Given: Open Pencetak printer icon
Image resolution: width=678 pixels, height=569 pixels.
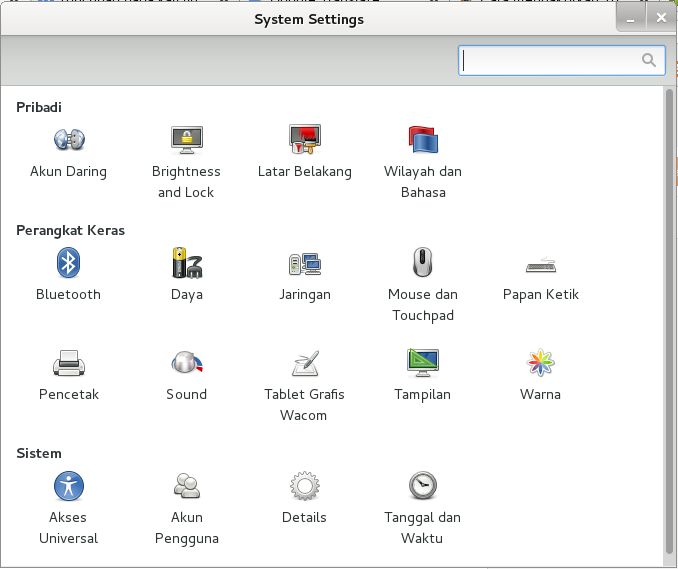Looking at the screenshot, I should point(69,363).
